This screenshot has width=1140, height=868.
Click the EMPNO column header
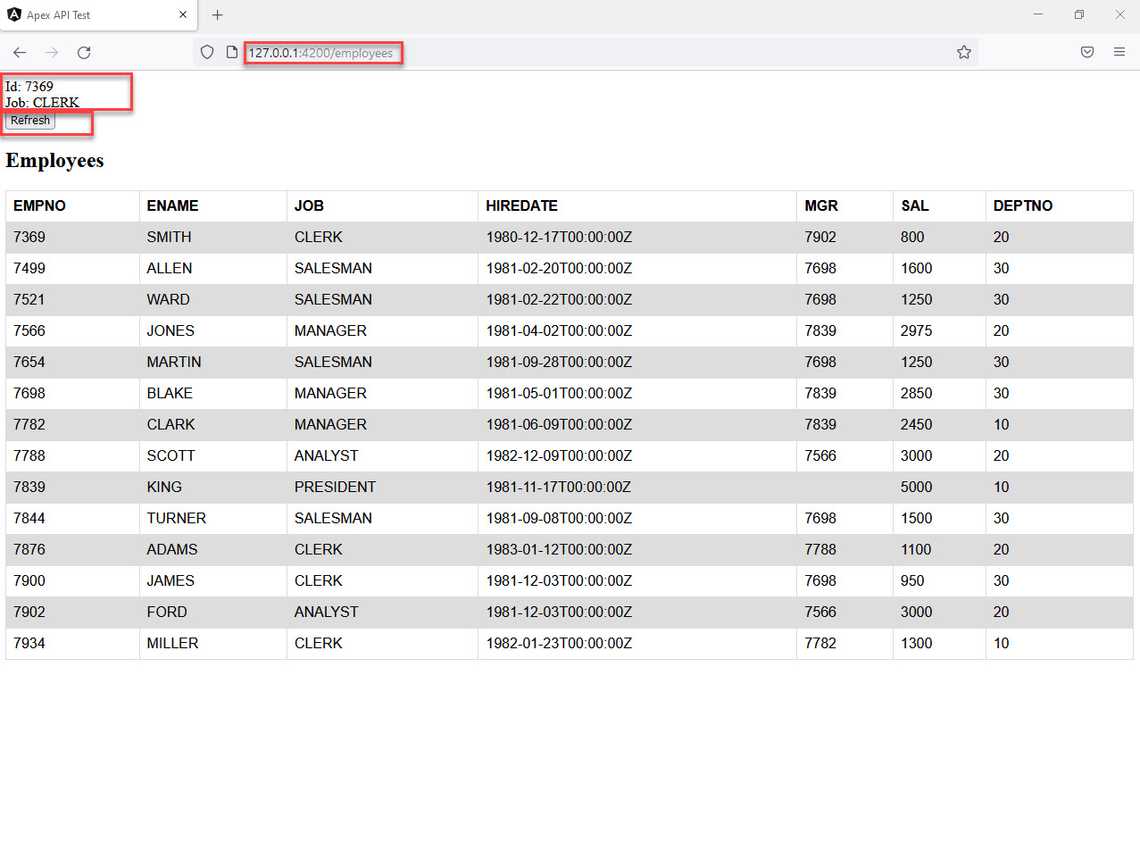(40, 206)
